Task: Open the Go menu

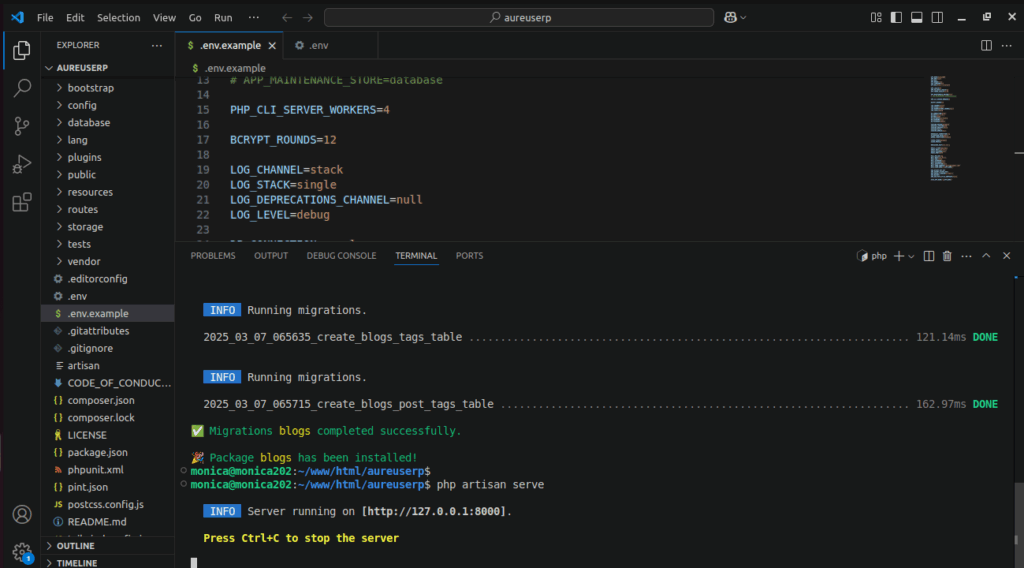Action: 195,18
